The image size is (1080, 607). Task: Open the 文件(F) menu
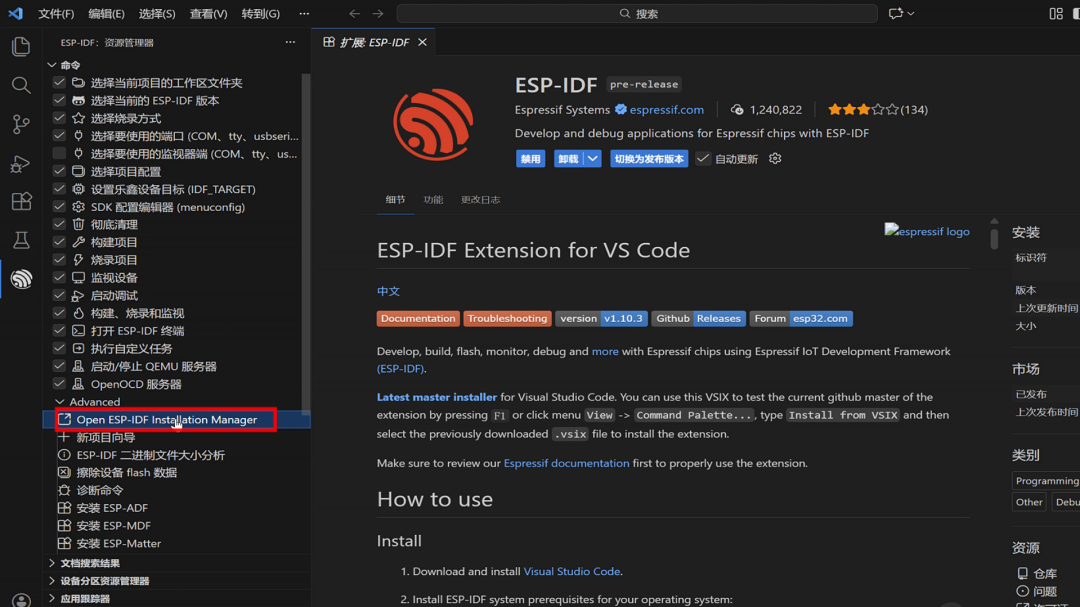[x=56, y=14]
